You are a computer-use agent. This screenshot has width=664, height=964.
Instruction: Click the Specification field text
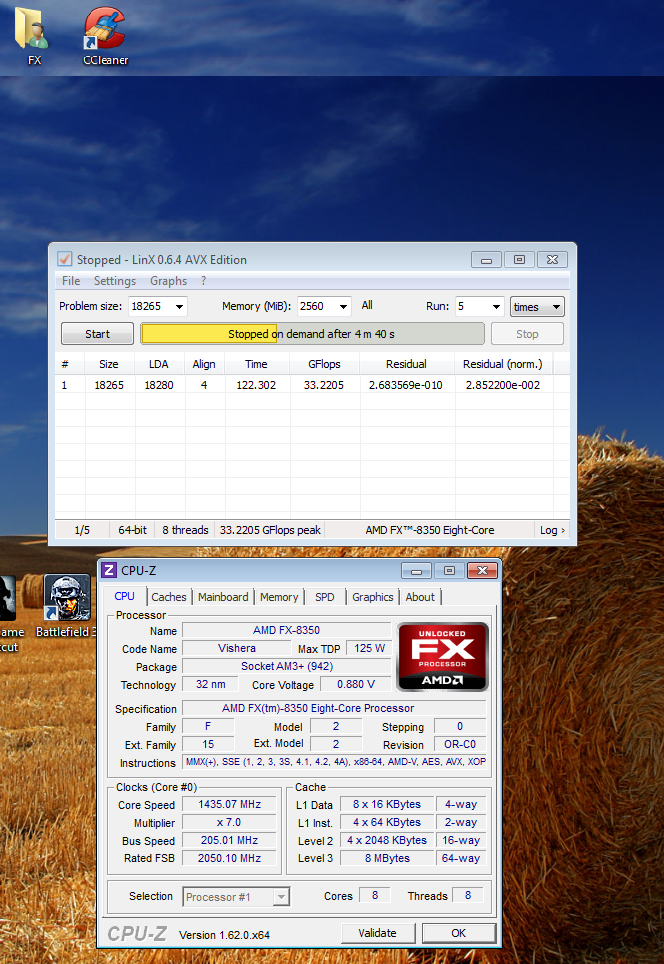[x=335, y=708]
